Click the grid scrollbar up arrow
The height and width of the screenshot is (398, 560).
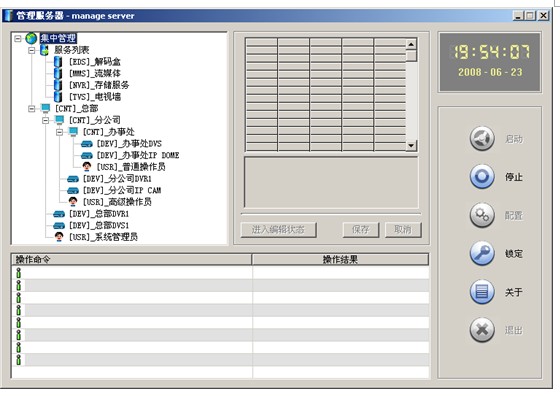(x=411, y=44)
